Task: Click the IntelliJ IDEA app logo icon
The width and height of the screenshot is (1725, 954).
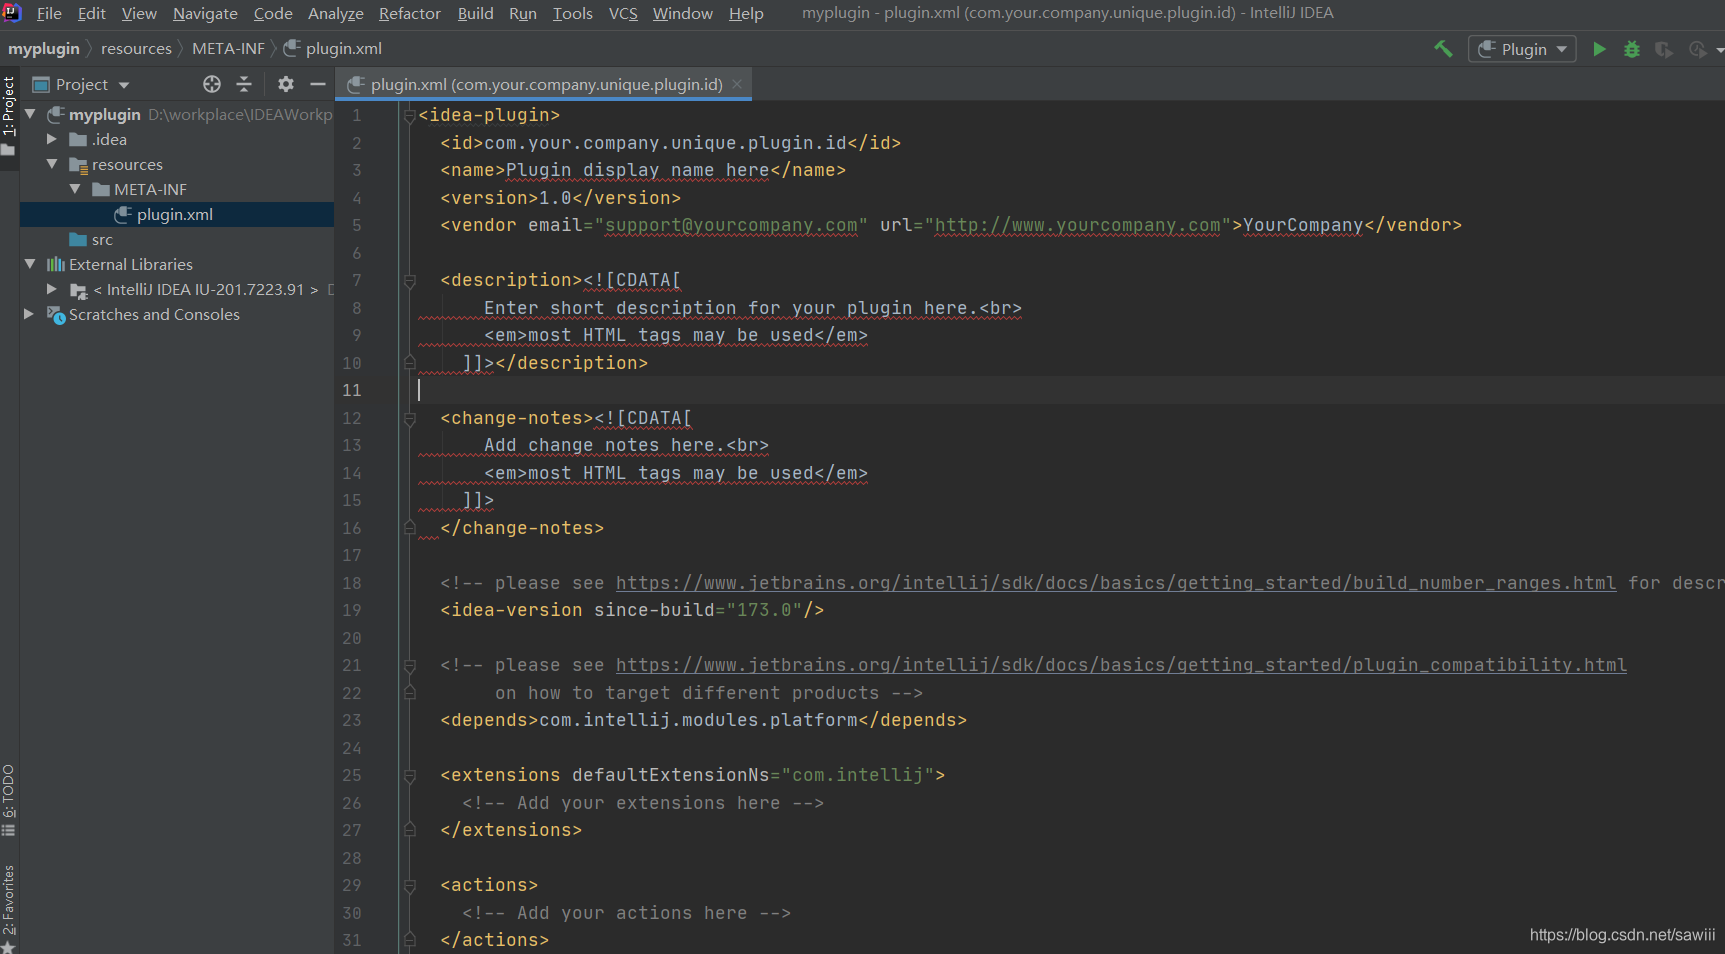Action: pyautogui.click(x=12, y=13)
